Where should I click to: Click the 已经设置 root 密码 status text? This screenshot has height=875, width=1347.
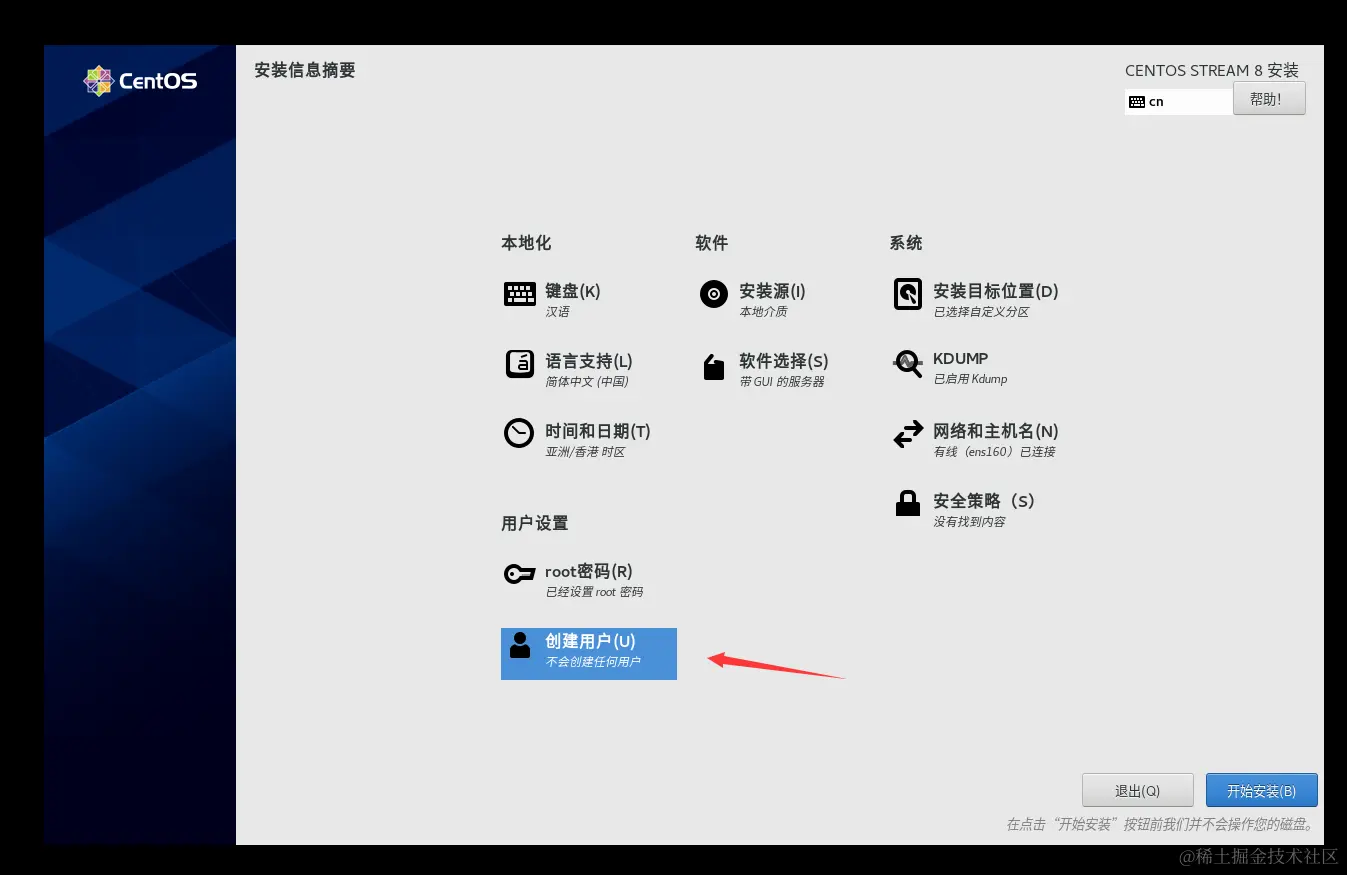tap(595, 591)
